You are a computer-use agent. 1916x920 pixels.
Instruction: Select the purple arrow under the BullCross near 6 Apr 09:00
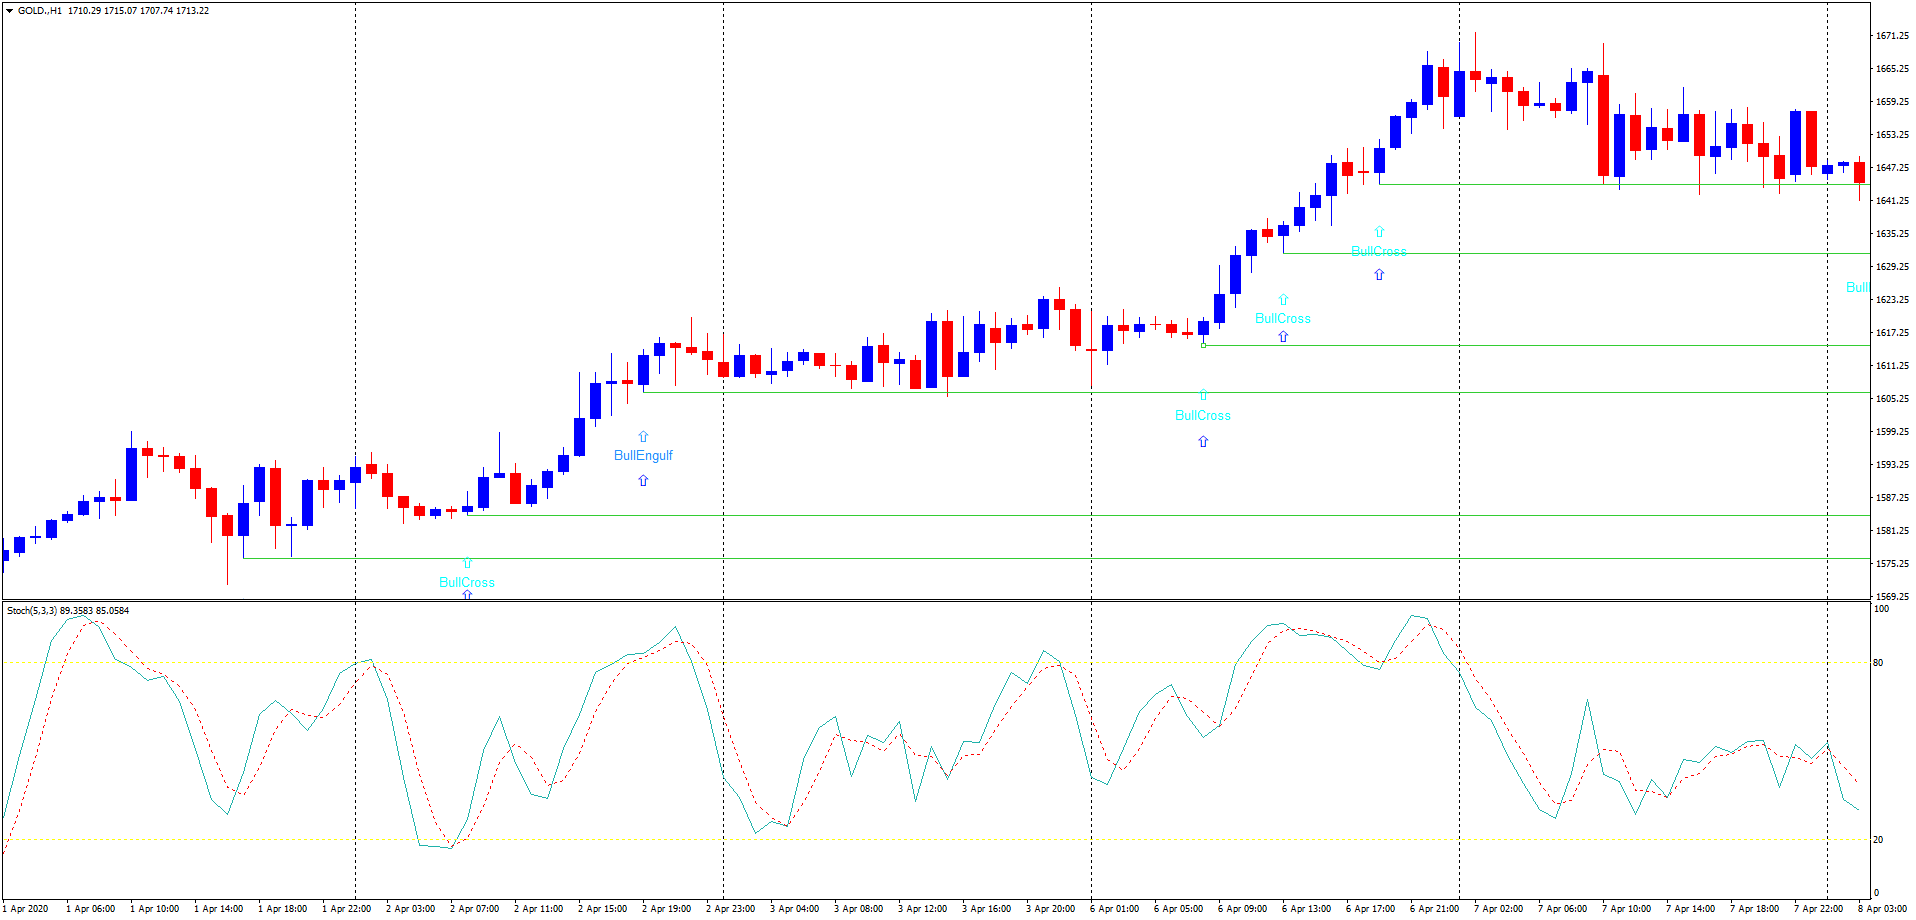[1282, 338]
